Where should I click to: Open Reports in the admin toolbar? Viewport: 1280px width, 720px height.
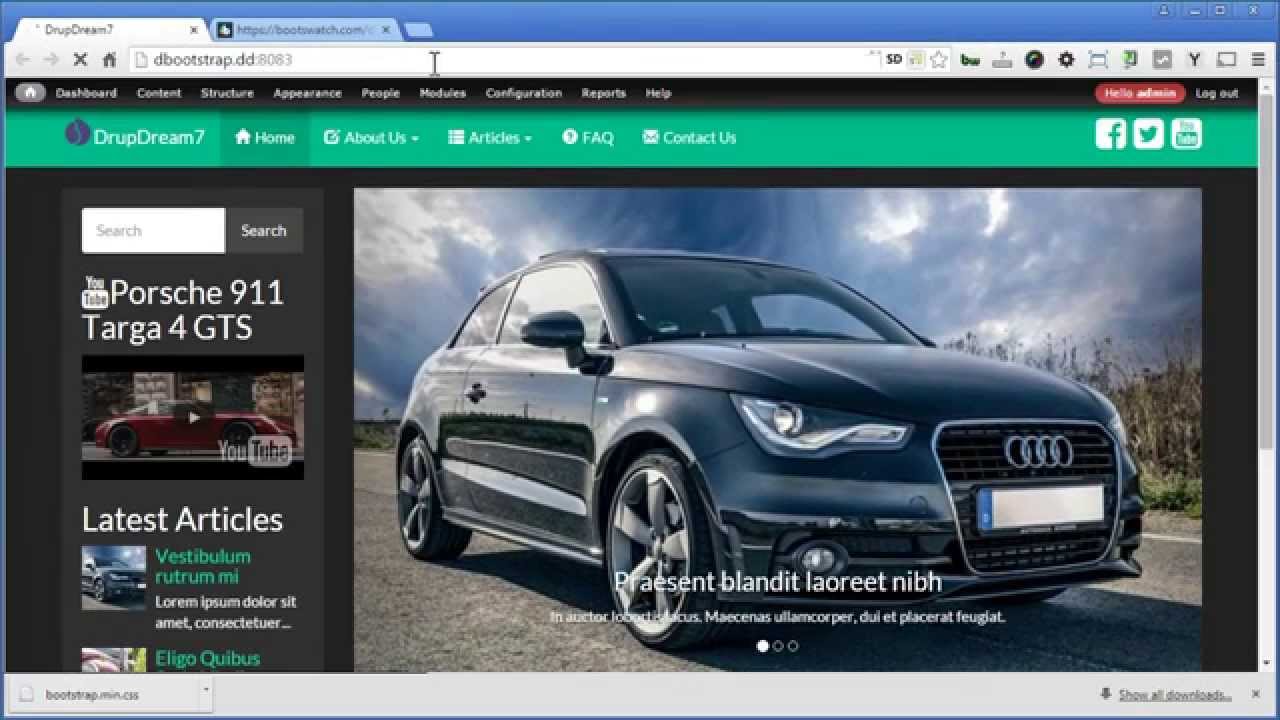coord(603,93)
